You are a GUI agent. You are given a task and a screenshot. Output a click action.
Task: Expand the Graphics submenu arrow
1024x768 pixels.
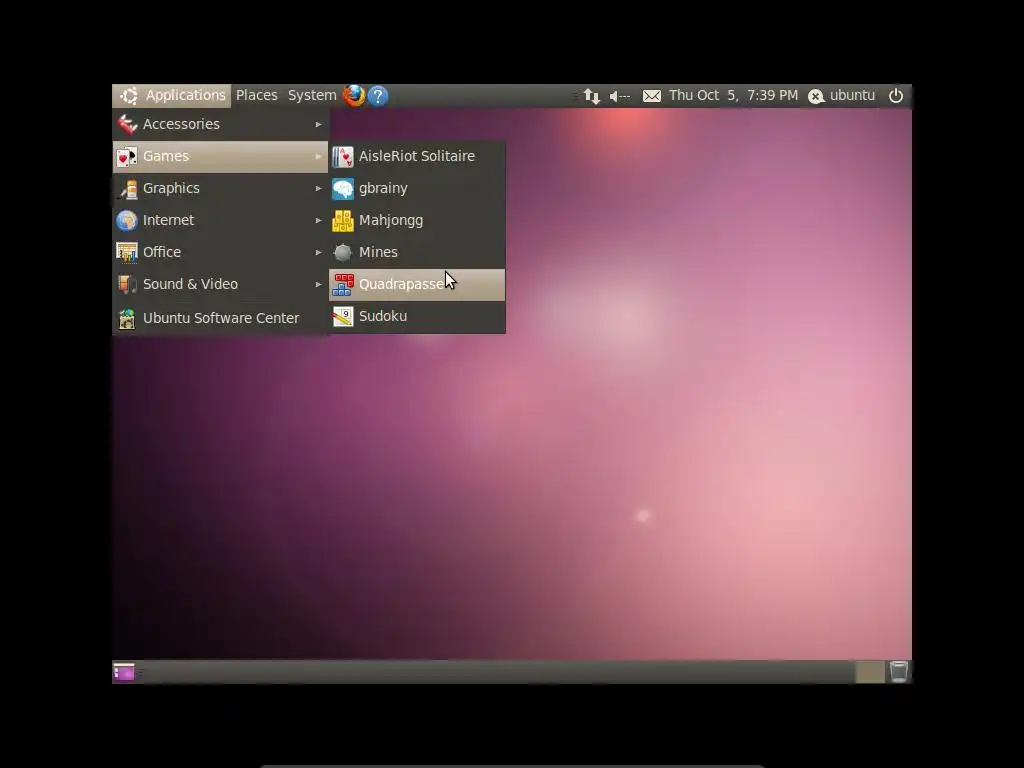[319, 189]
